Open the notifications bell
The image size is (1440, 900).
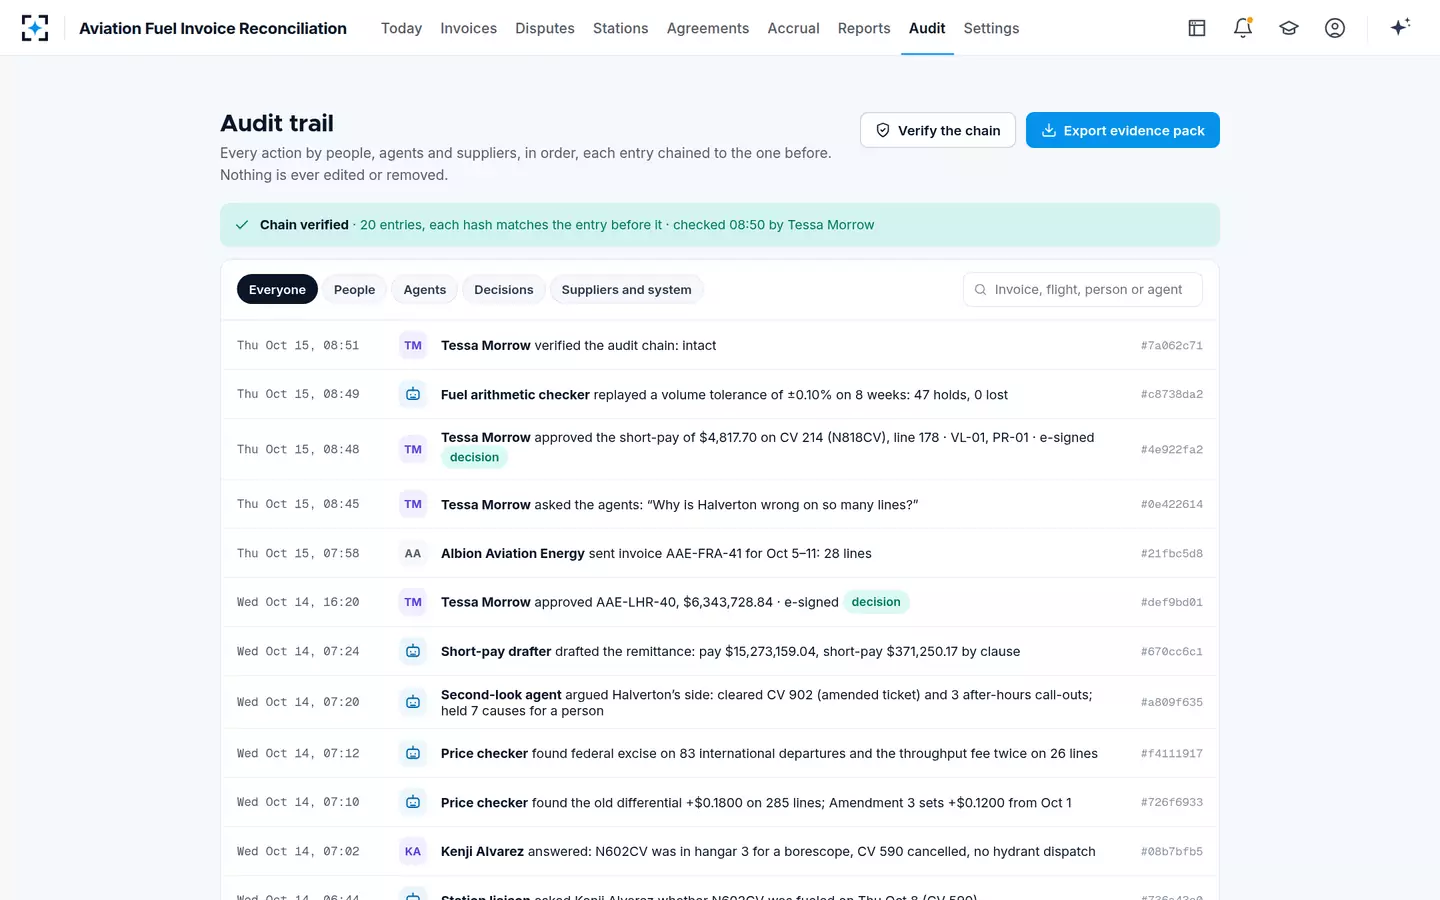click(x=1243, y=28)
